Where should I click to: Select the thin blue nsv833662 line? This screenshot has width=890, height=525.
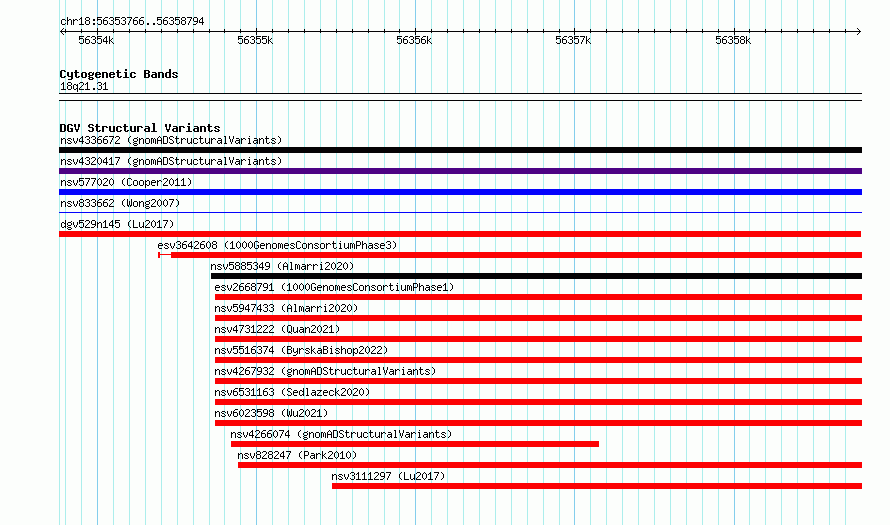pos(460,213)
